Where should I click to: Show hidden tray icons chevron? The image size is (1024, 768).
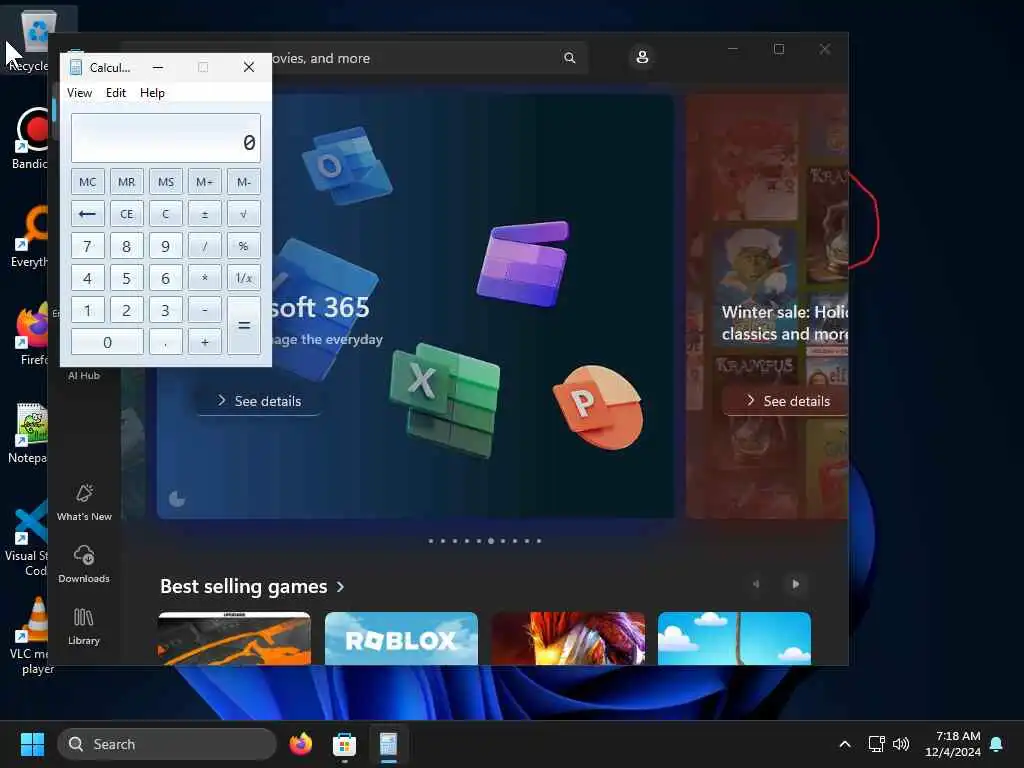coord(844,744)
